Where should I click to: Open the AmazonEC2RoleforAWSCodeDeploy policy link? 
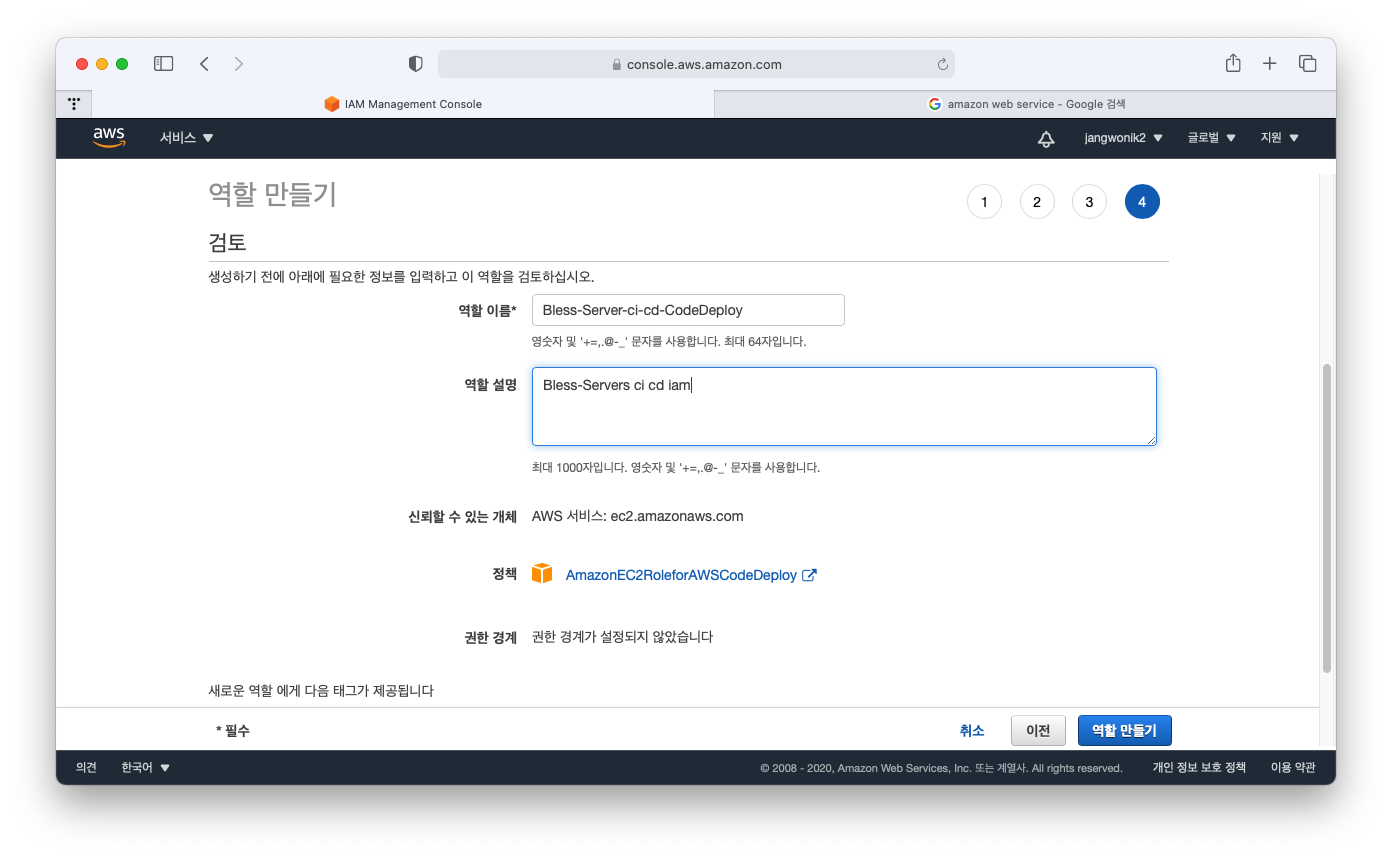(681, 575)
